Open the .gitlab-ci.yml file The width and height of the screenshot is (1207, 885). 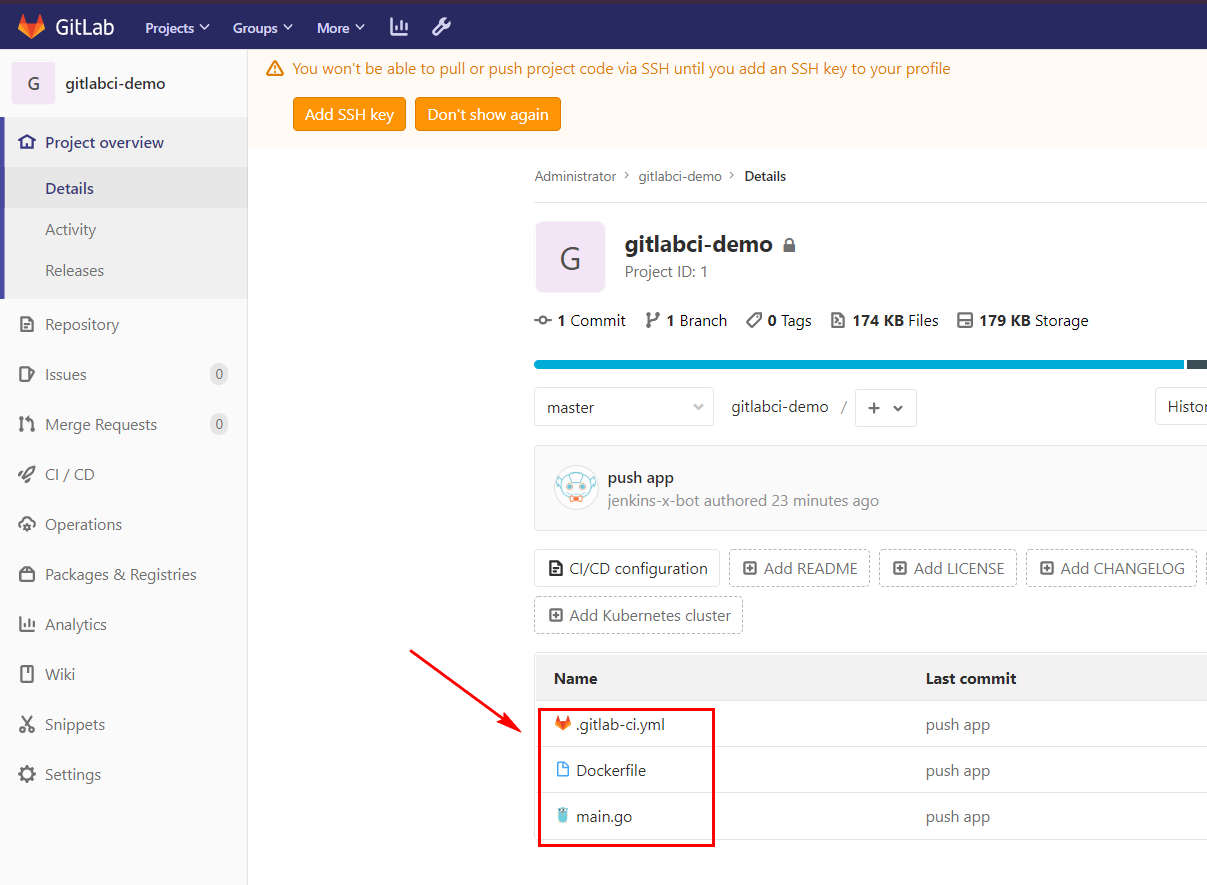coord(620,724)
